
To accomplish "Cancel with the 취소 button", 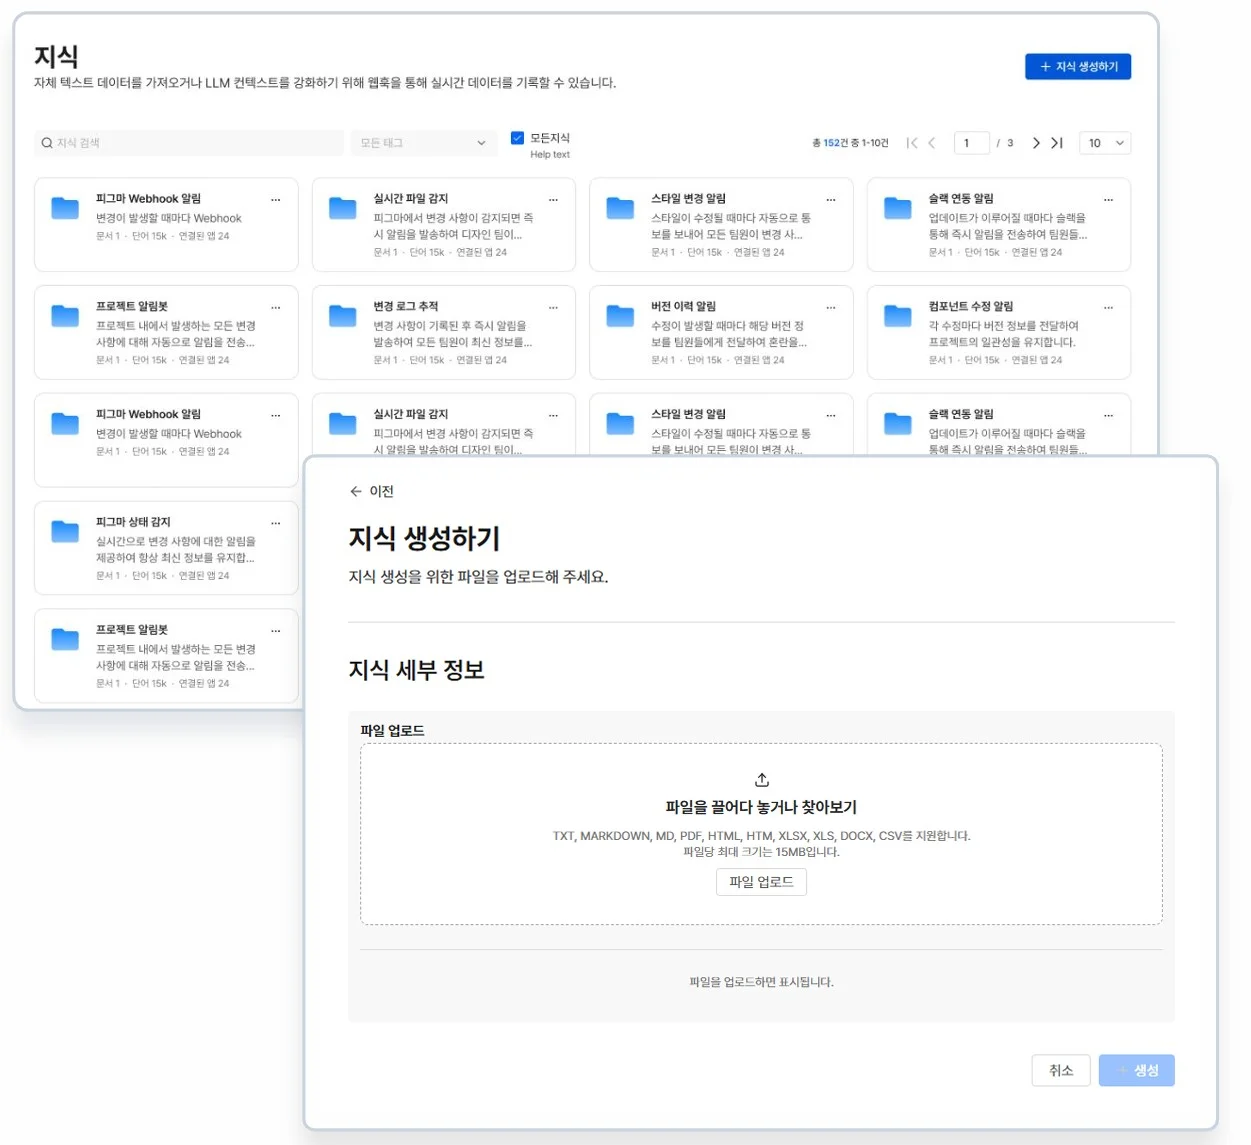I will pos(1060,1070).
